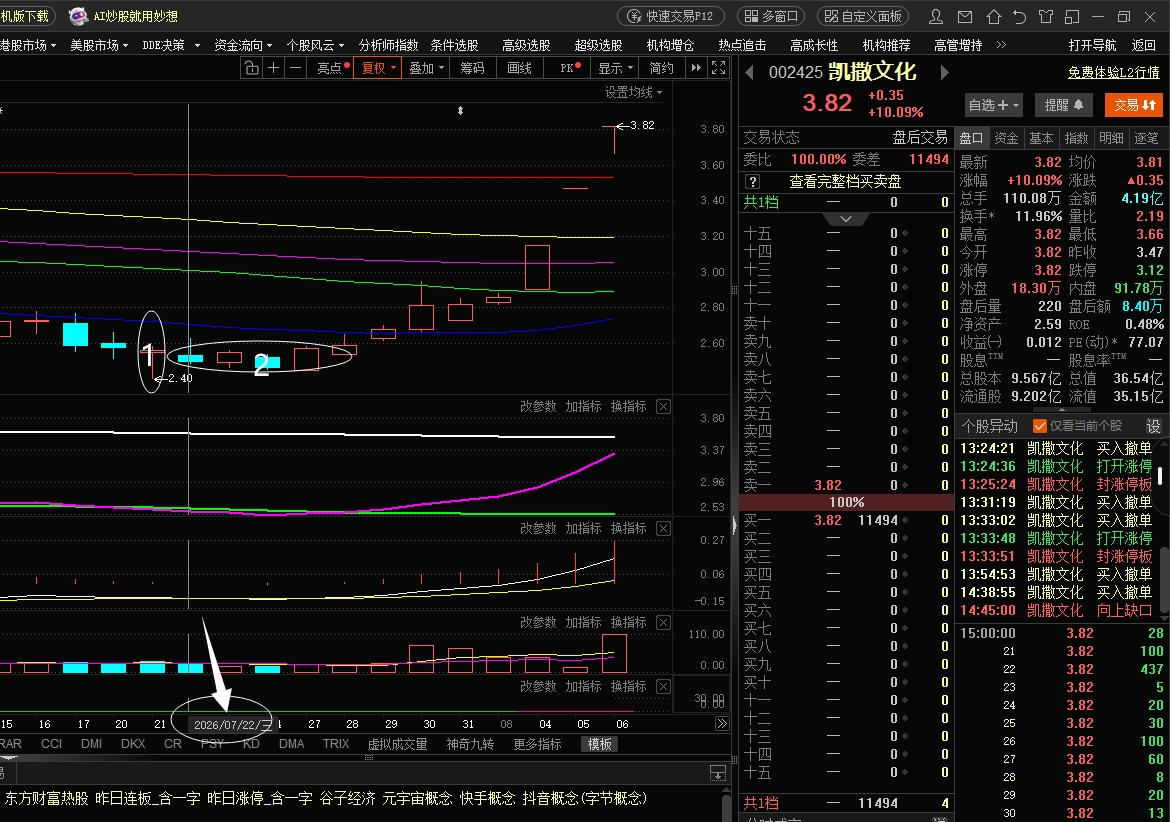Toggle 虚拟成交量 indicator
The height and width of the screenshot is (822, 1170).
pyautogui.click(x=397, y=744)
